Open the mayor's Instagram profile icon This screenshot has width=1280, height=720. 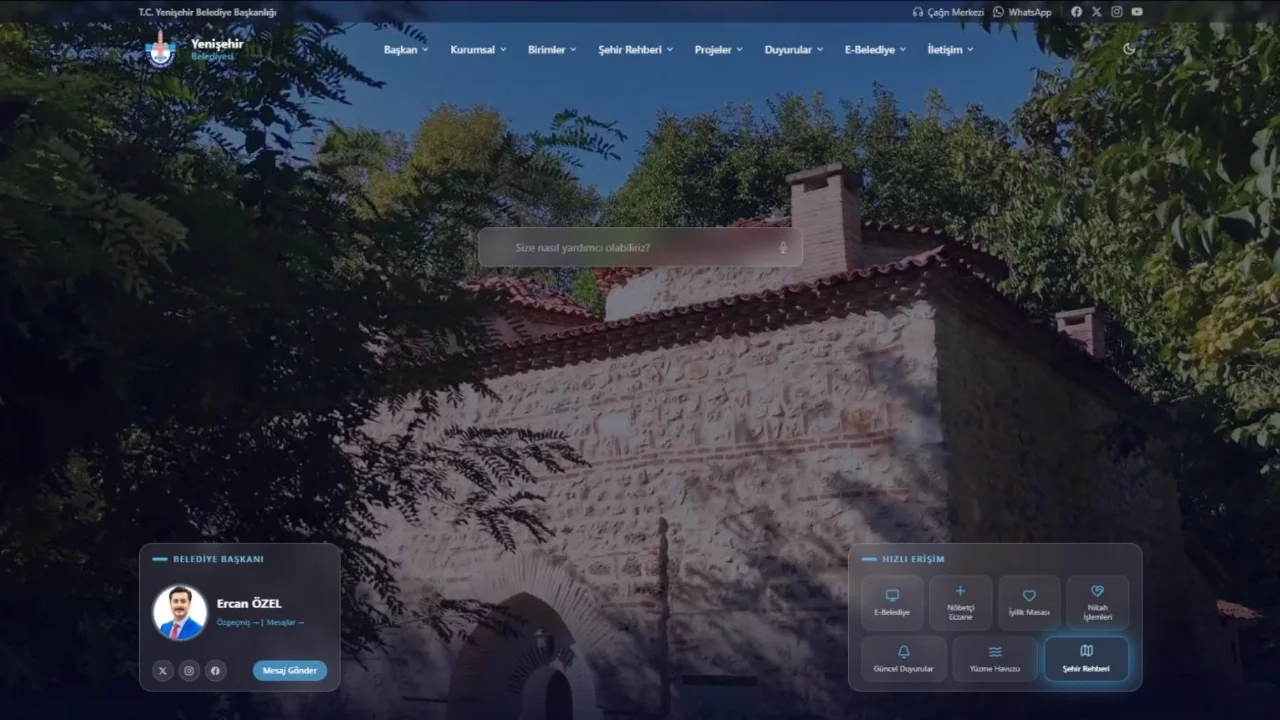click(x=189, y=671)
